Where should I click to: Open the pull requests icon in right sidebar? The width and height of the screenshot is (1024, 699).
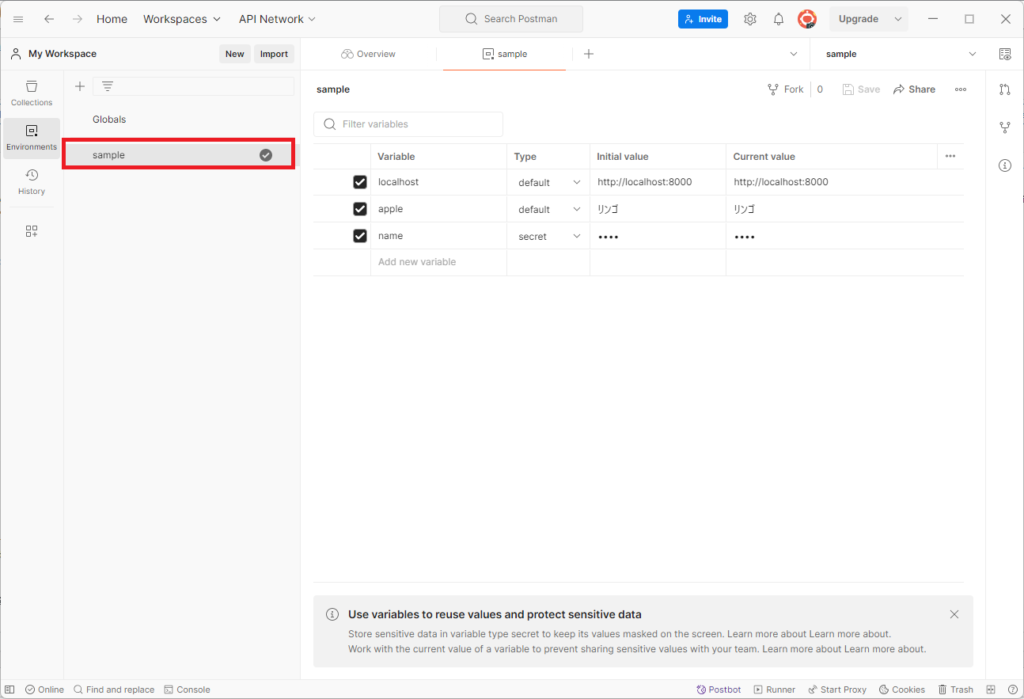pyautogui.click(x=1005, y=89)
